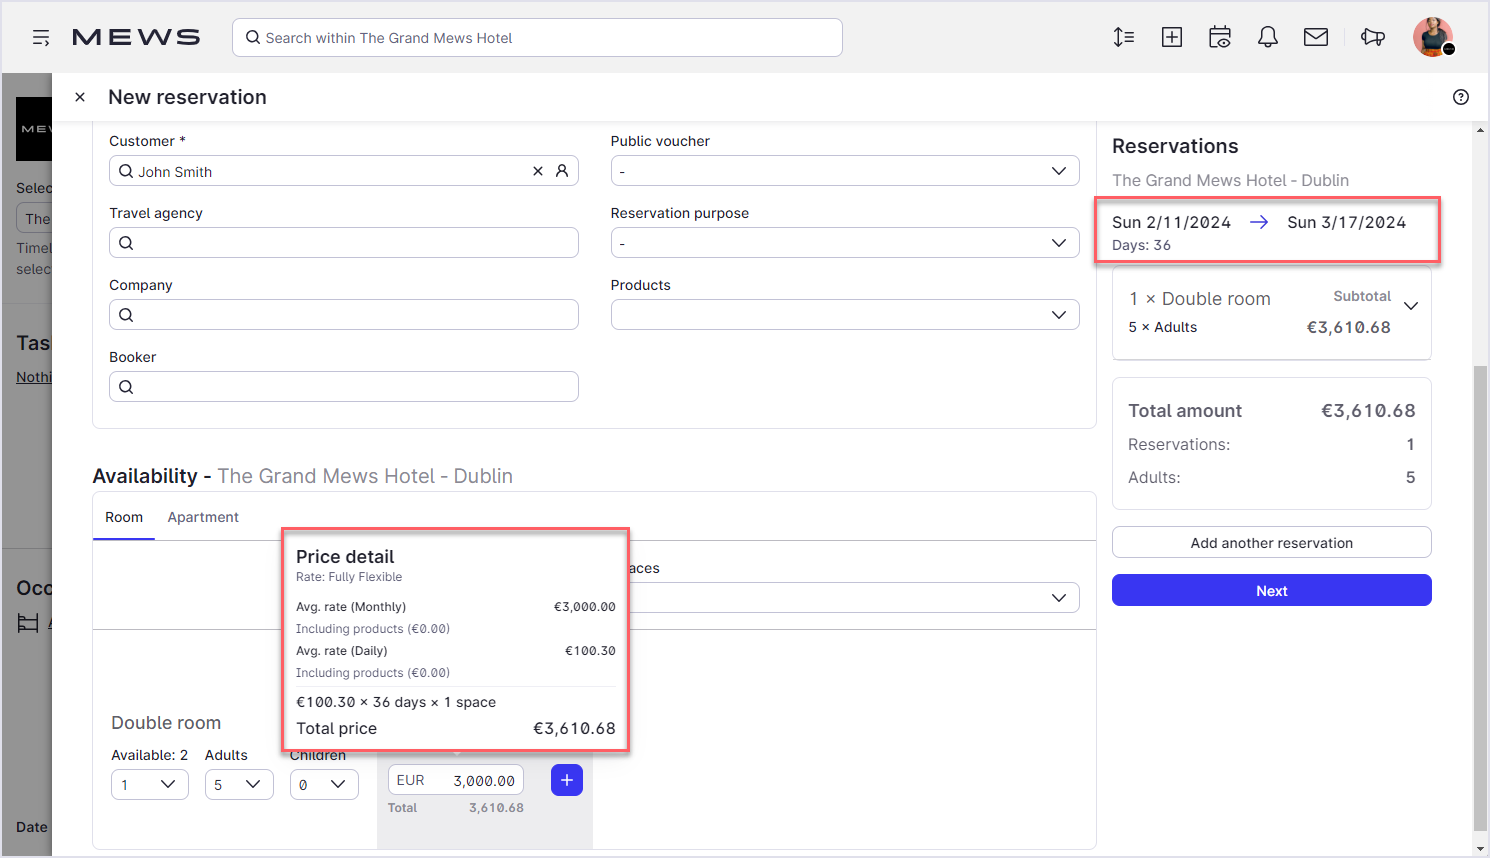Add Double room with blue plus button
Viewport: 1490px width, 858px height.
pyautogui.click(x=567, y=780)
